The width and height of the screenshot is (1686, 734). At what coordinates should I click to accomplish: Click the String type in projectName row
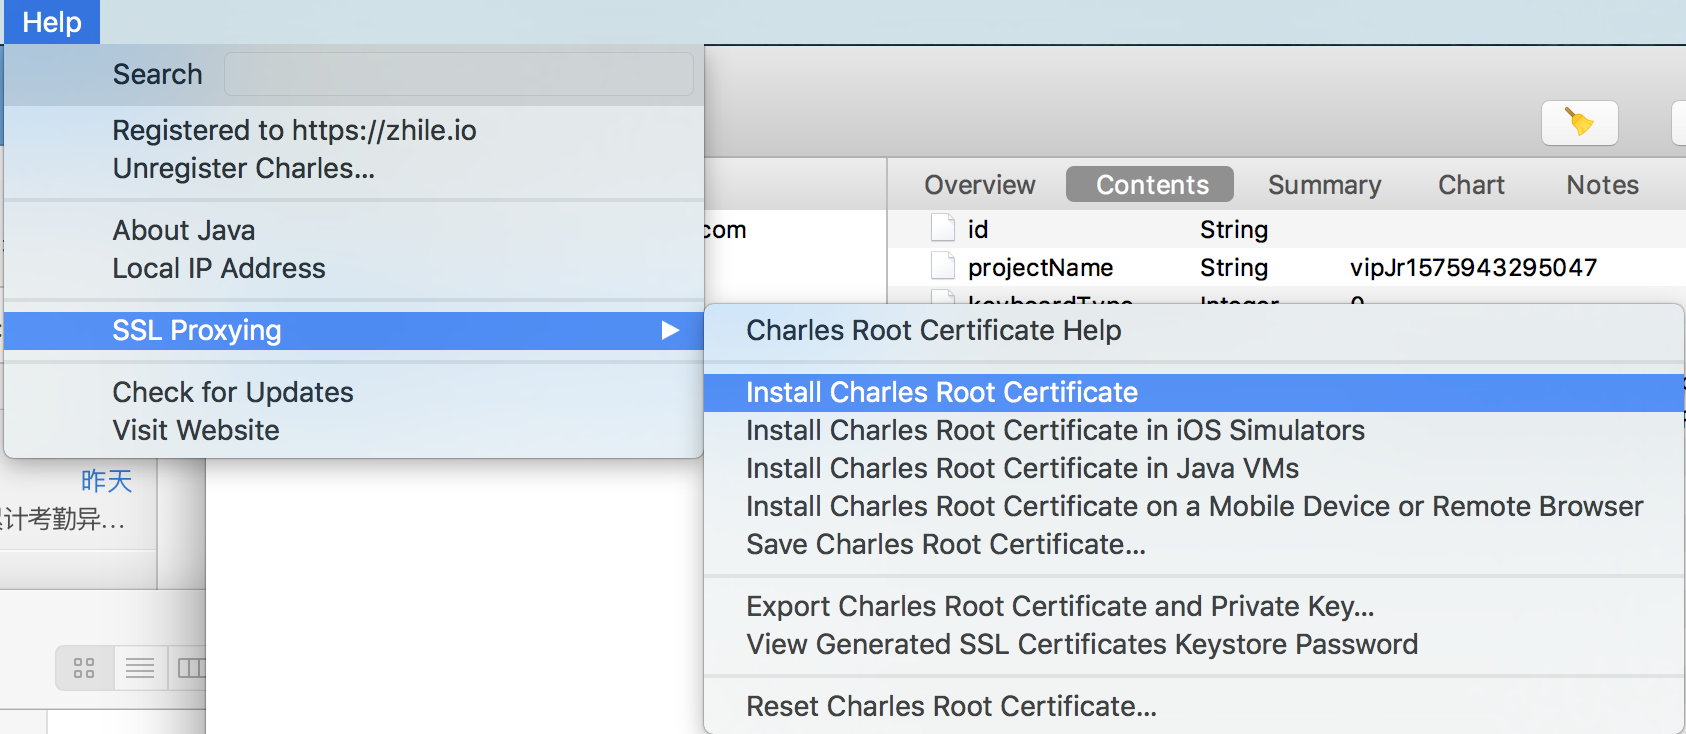(1233, 268)
